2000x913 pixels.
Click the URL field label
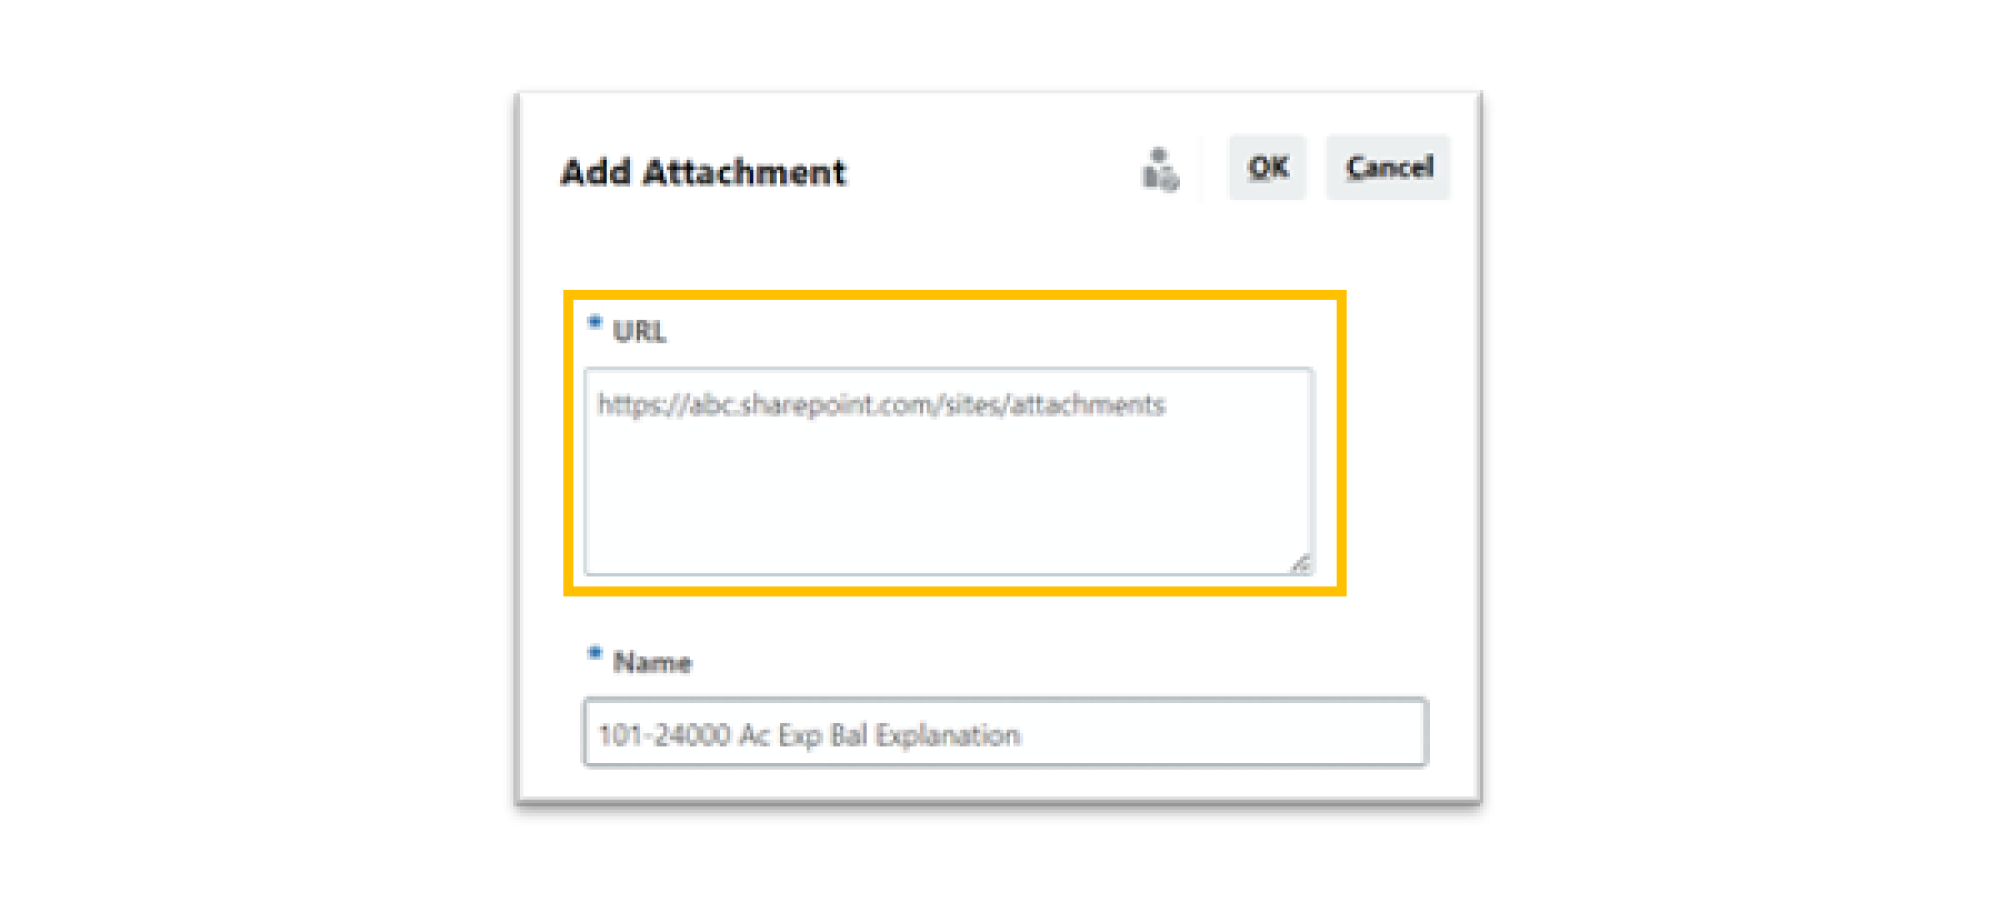639,331
